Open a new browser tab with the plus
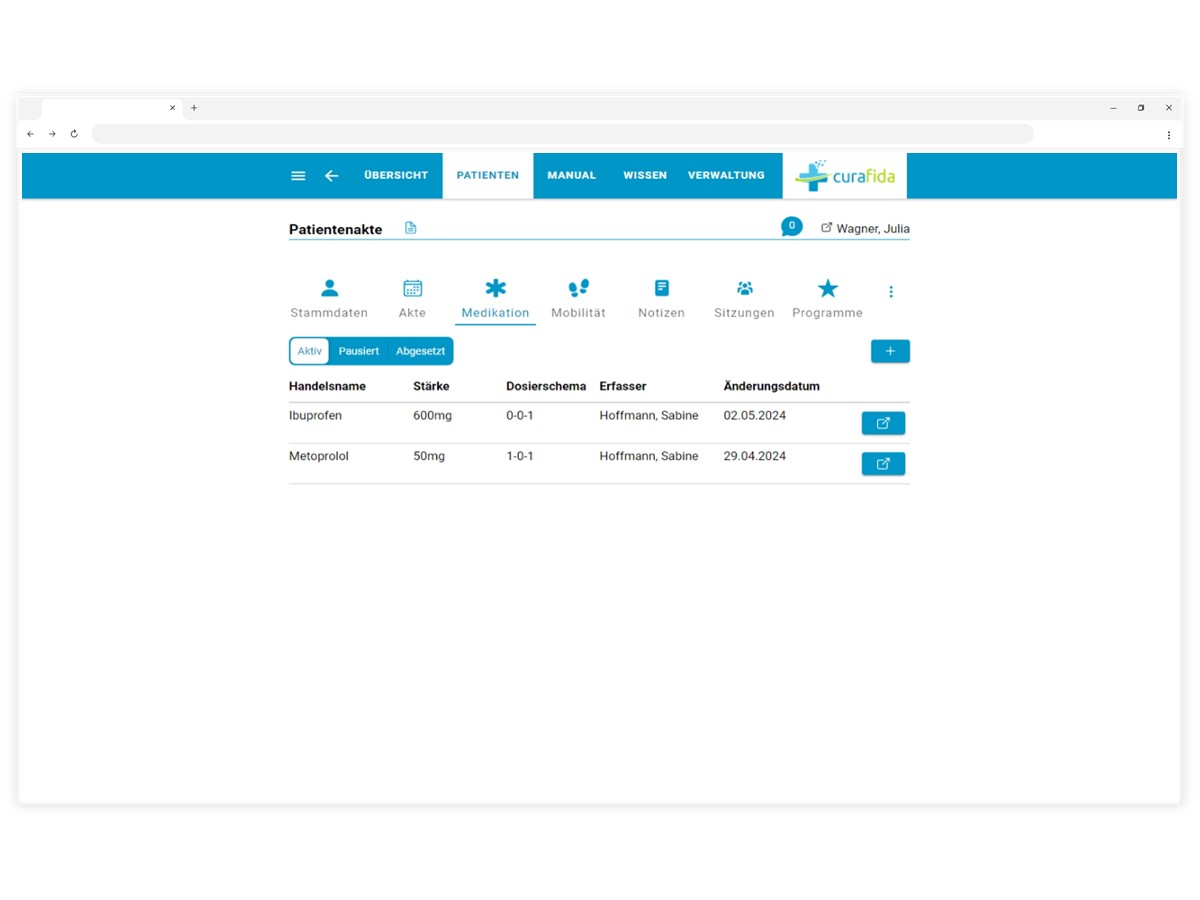This screenshot has width=1200, height=900. pyautogui.click(x=194, y=108)
